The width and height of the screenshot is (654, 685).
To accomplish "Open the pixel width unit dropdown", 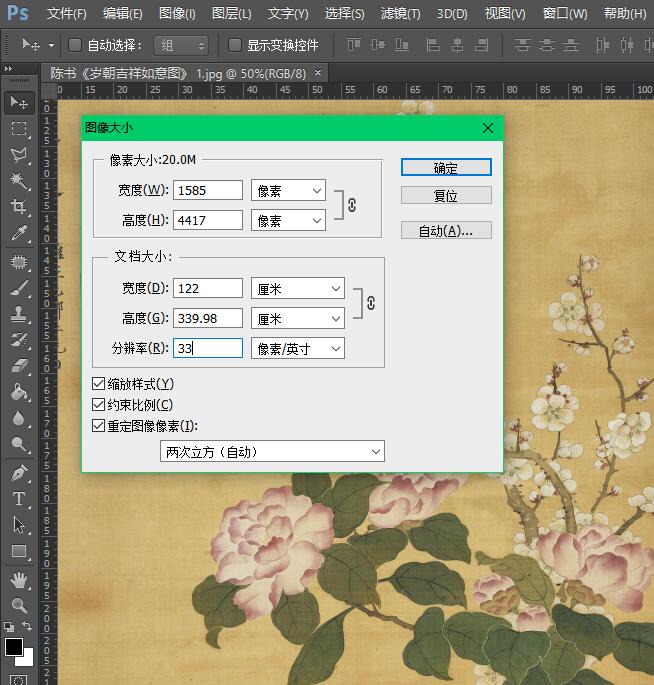I will click(288, 190).
